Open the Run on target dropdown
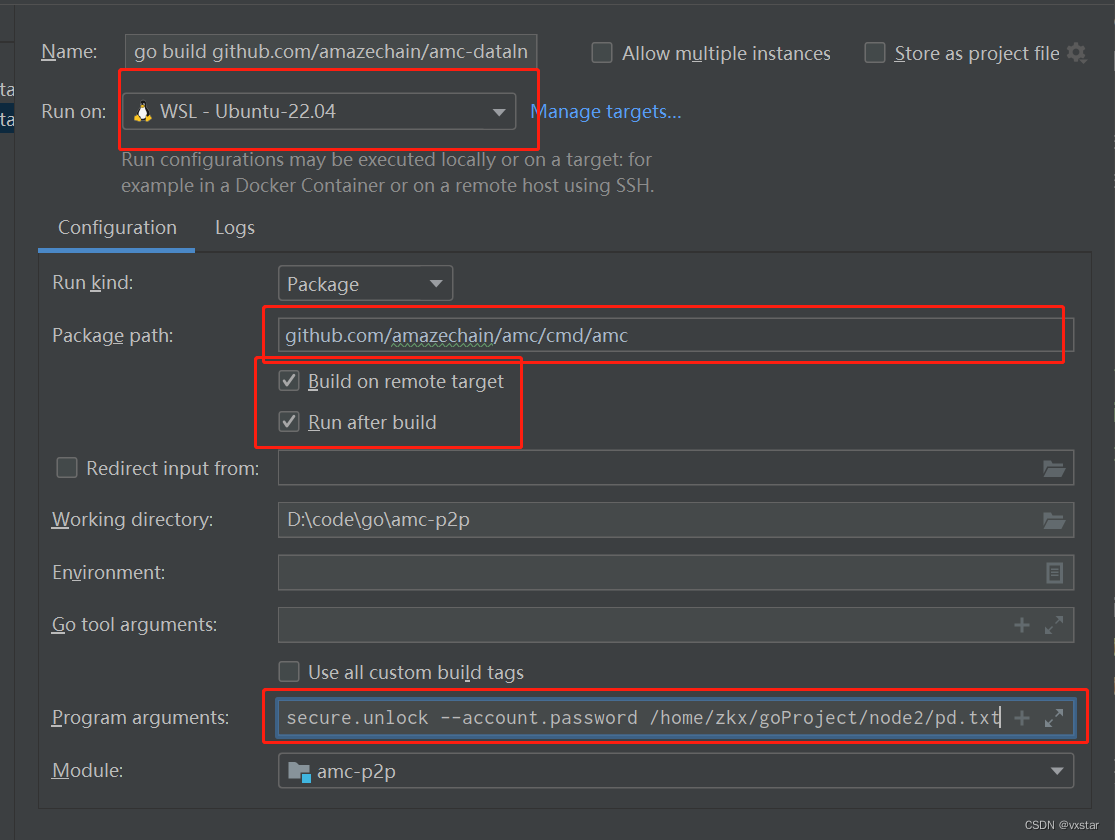This screenshot has height=840, width=1115. coord(319,112)
